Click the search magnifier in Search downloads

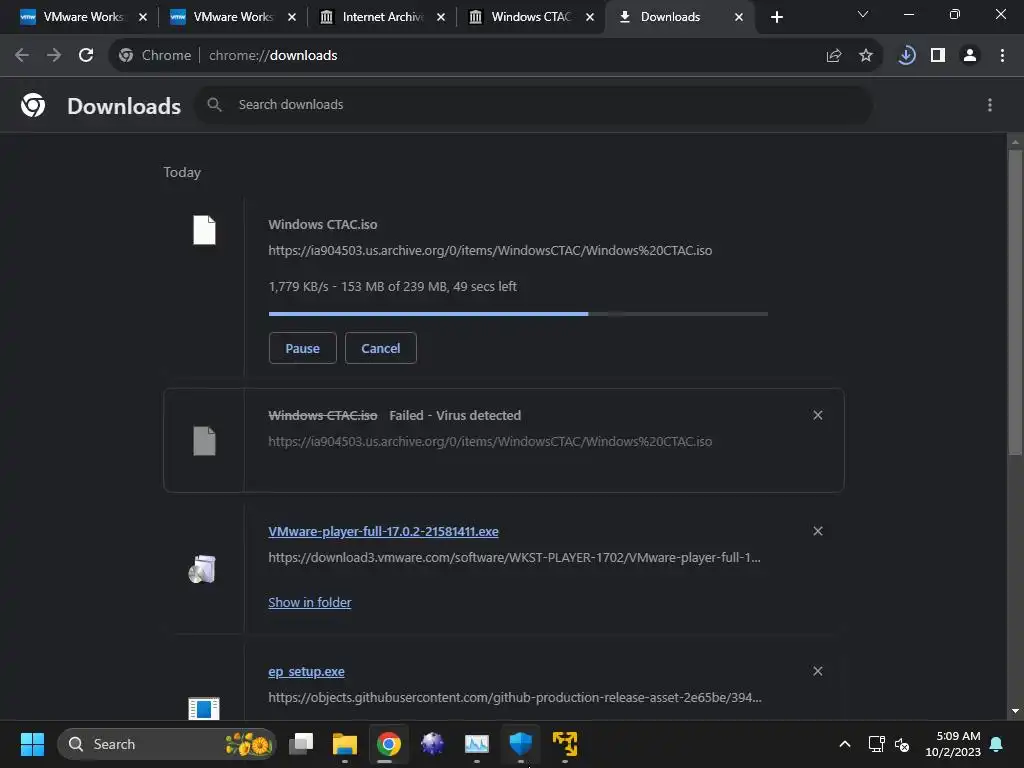214,104
